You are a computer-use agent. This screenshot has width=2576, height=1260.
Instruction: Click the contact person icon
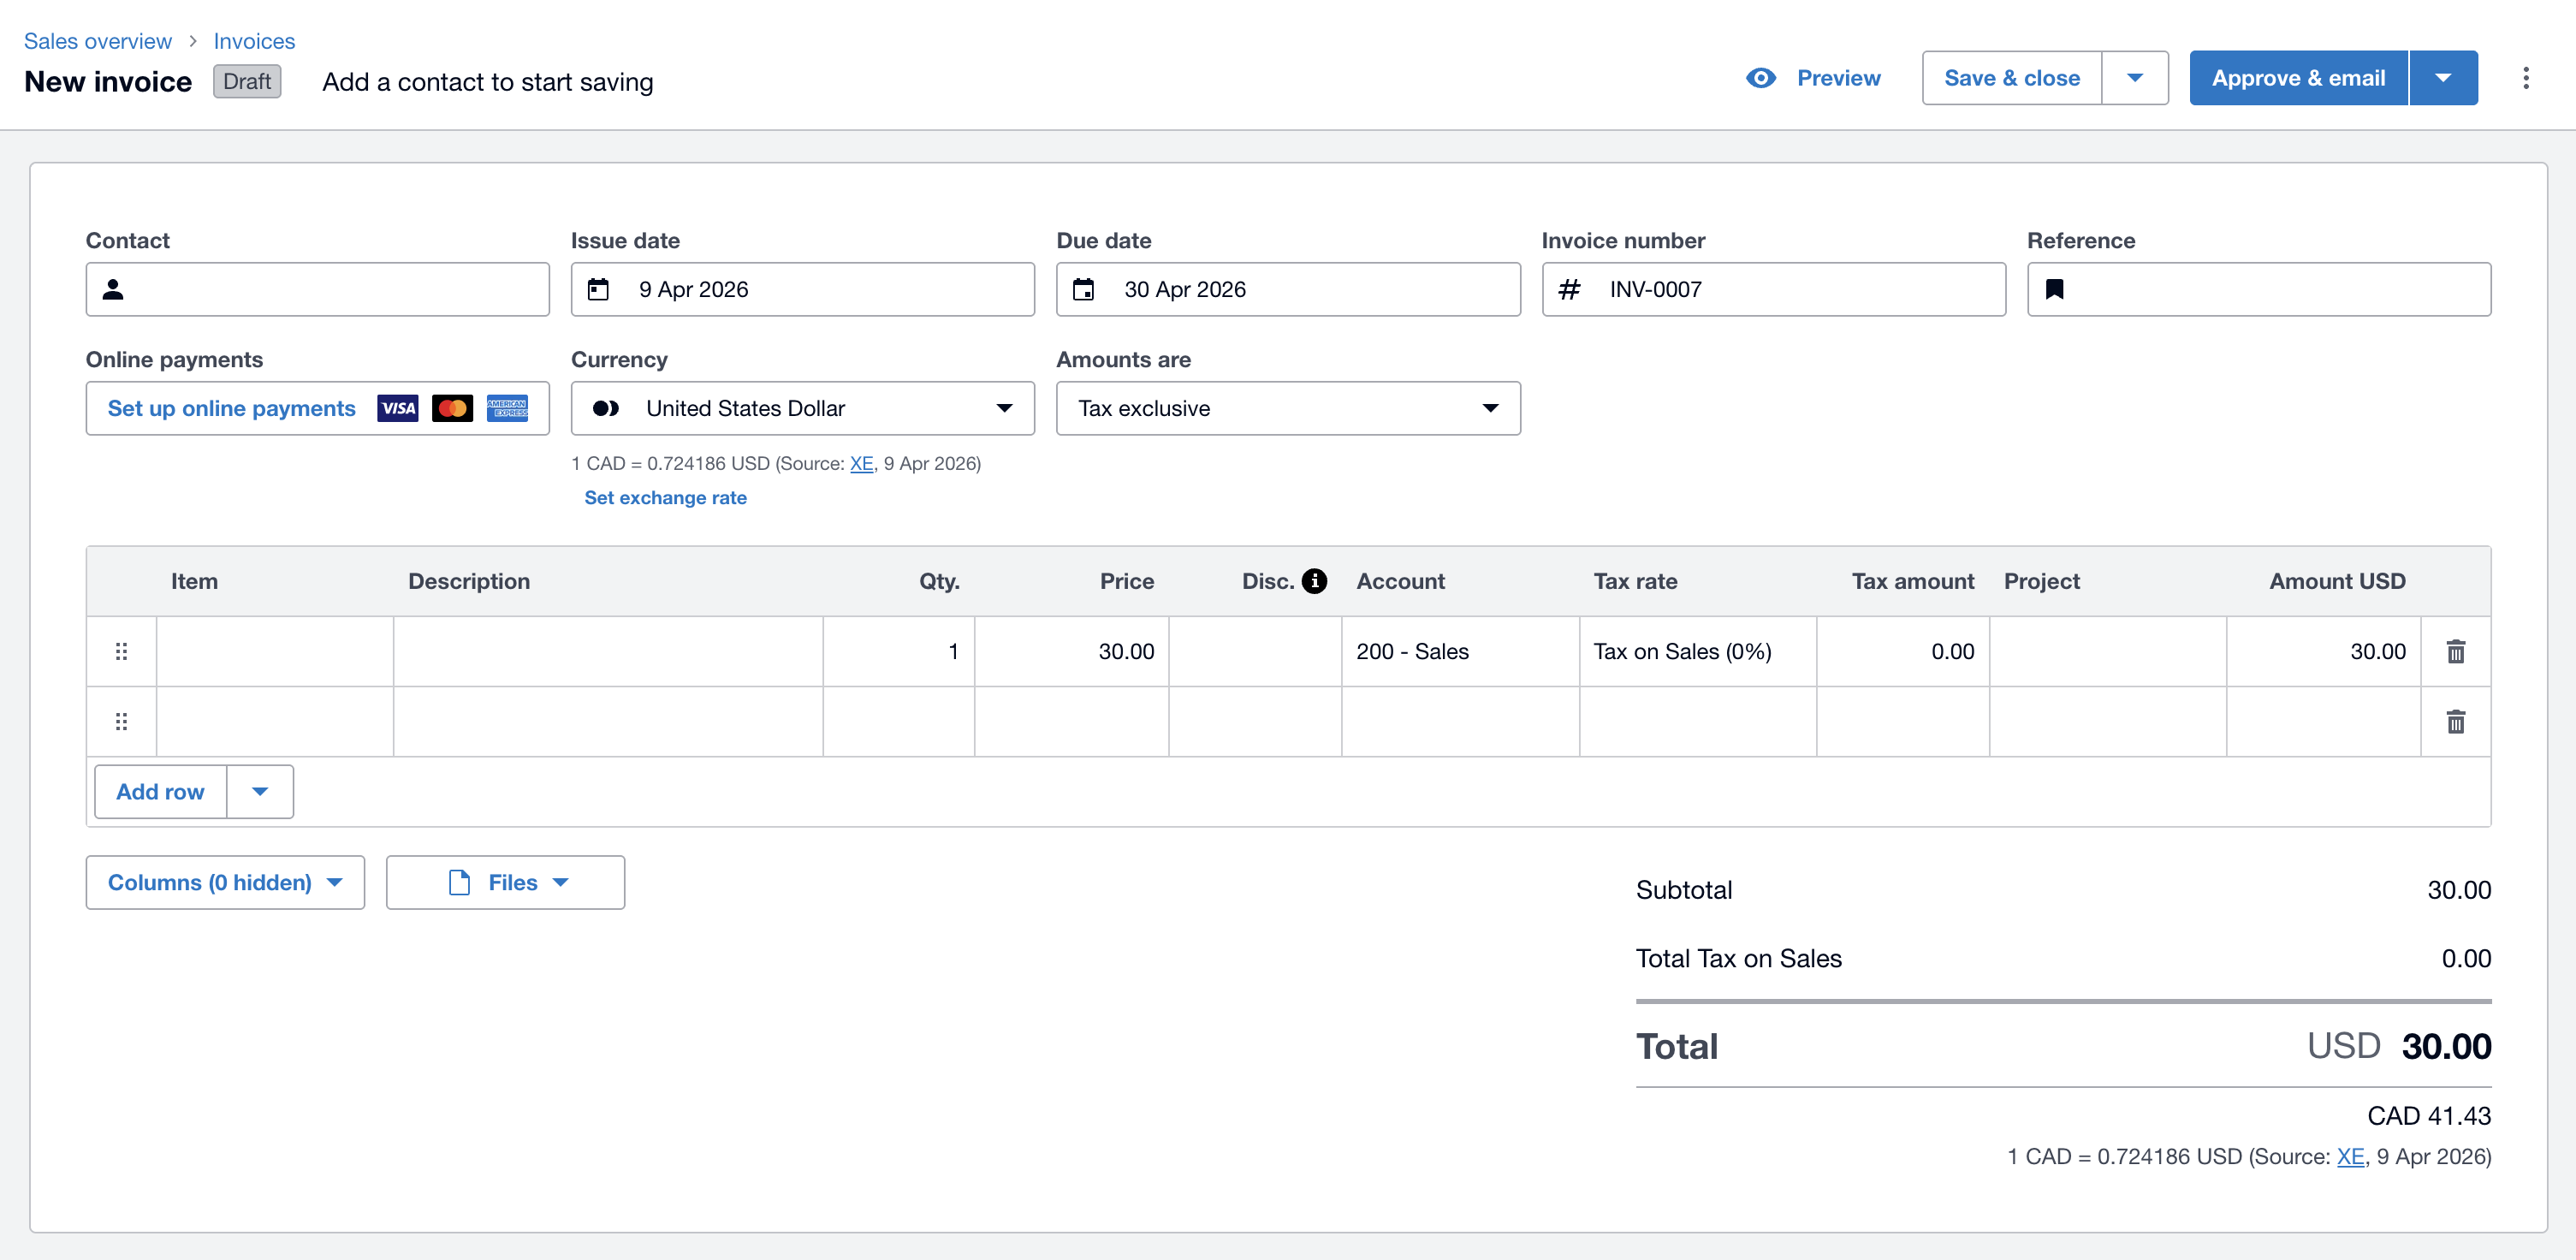pyautogui.click(x=113, y=290)
